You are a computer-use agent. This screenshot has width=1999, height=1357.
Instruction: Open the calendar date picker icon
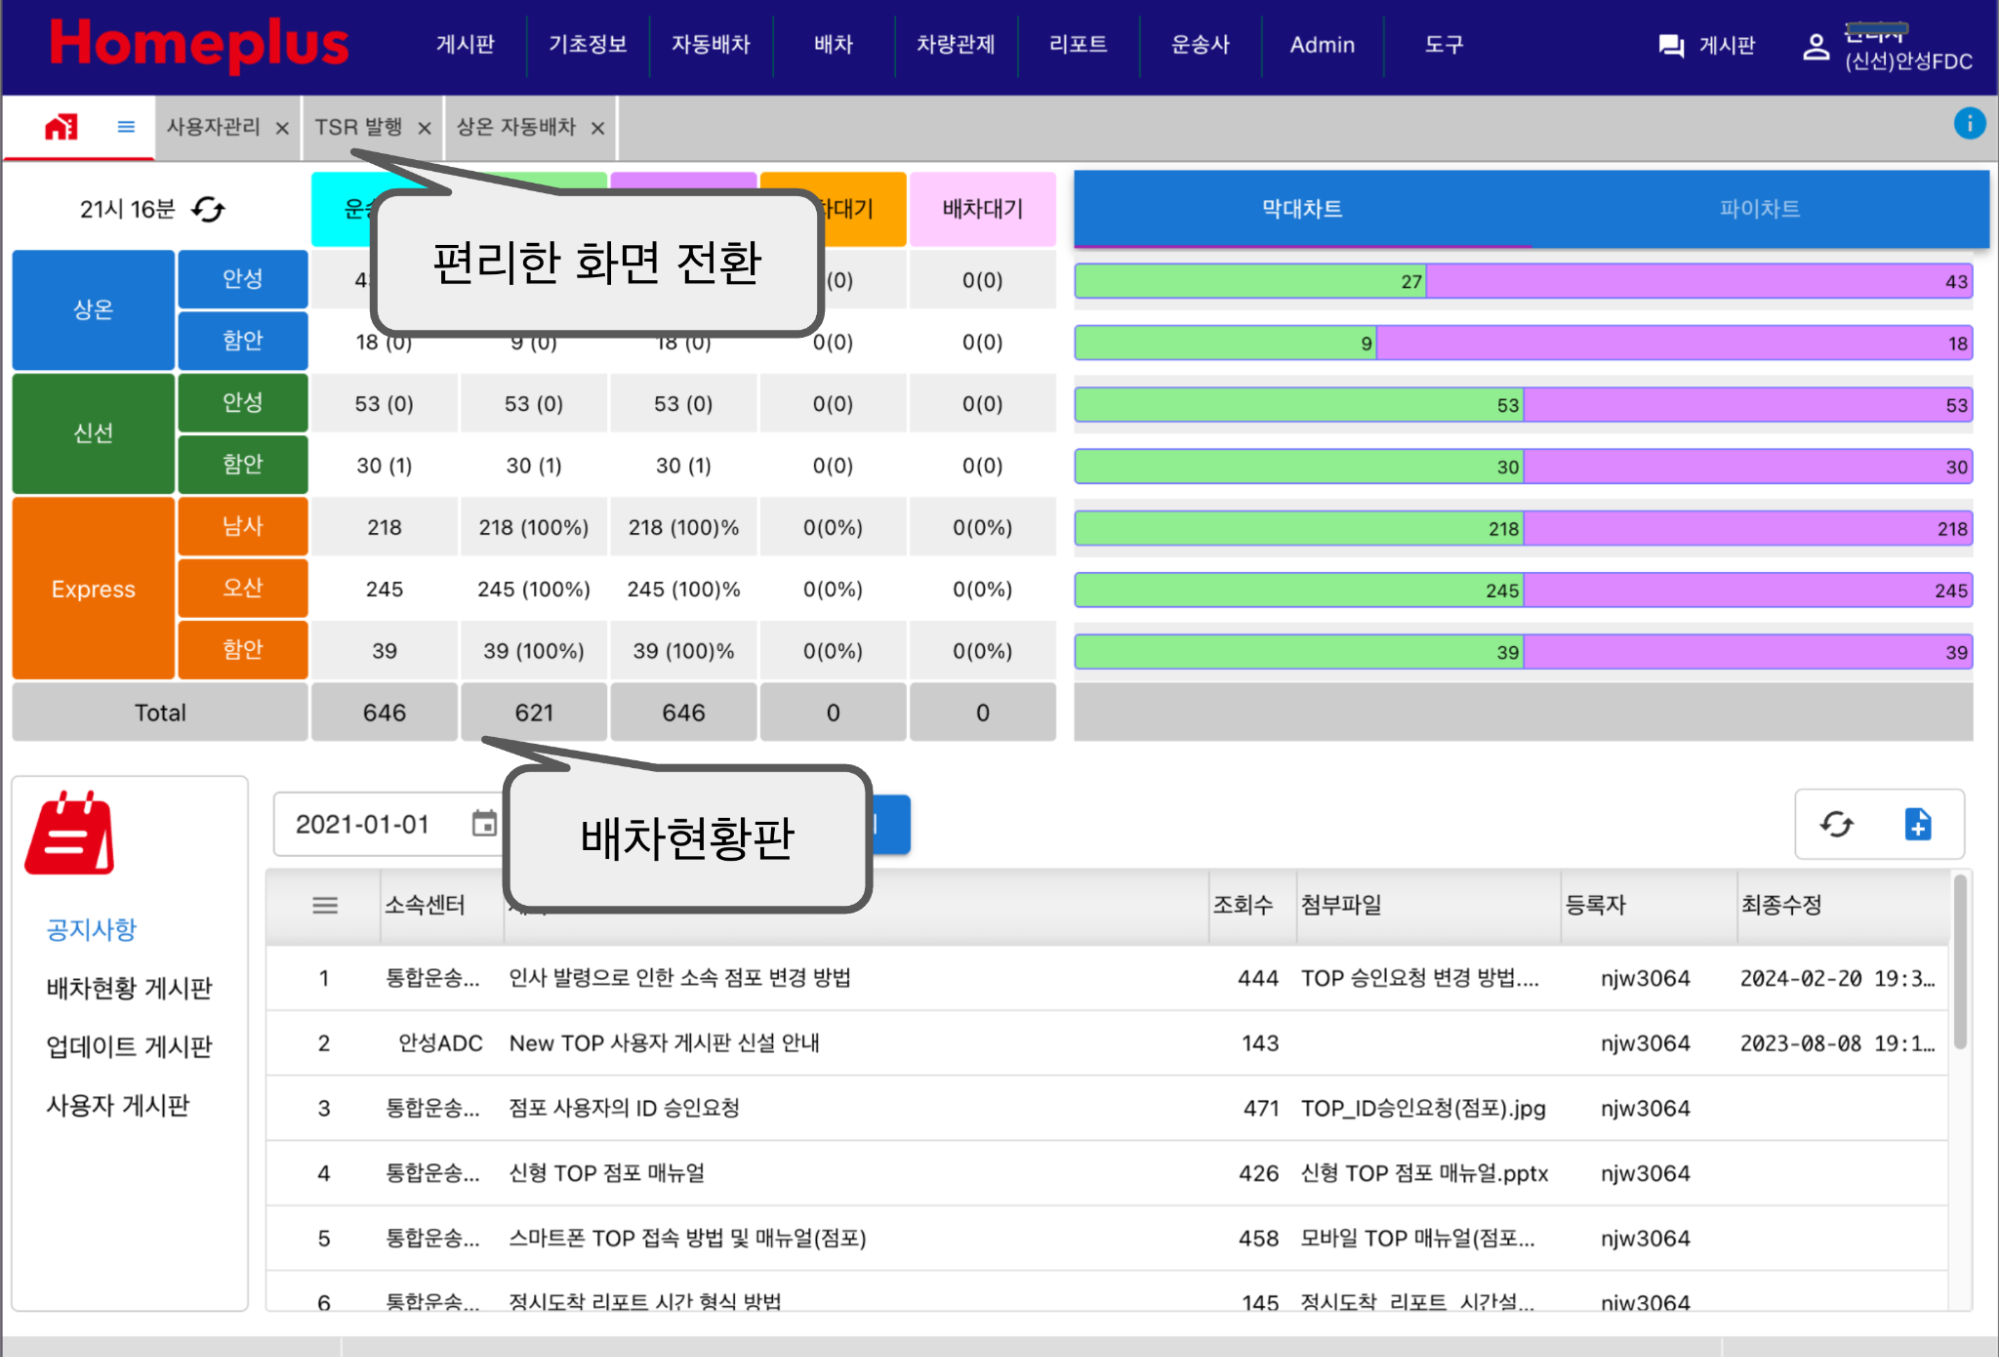tap(484, 824)
